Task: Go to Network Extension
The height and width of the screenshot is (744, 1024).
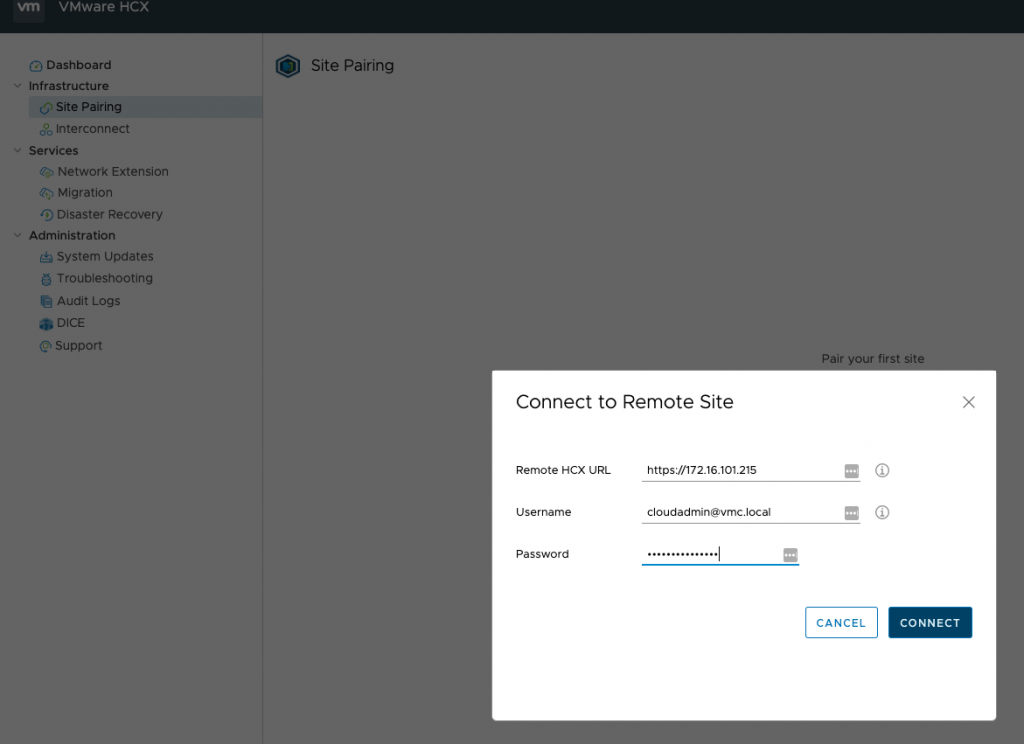Action: 113,172
